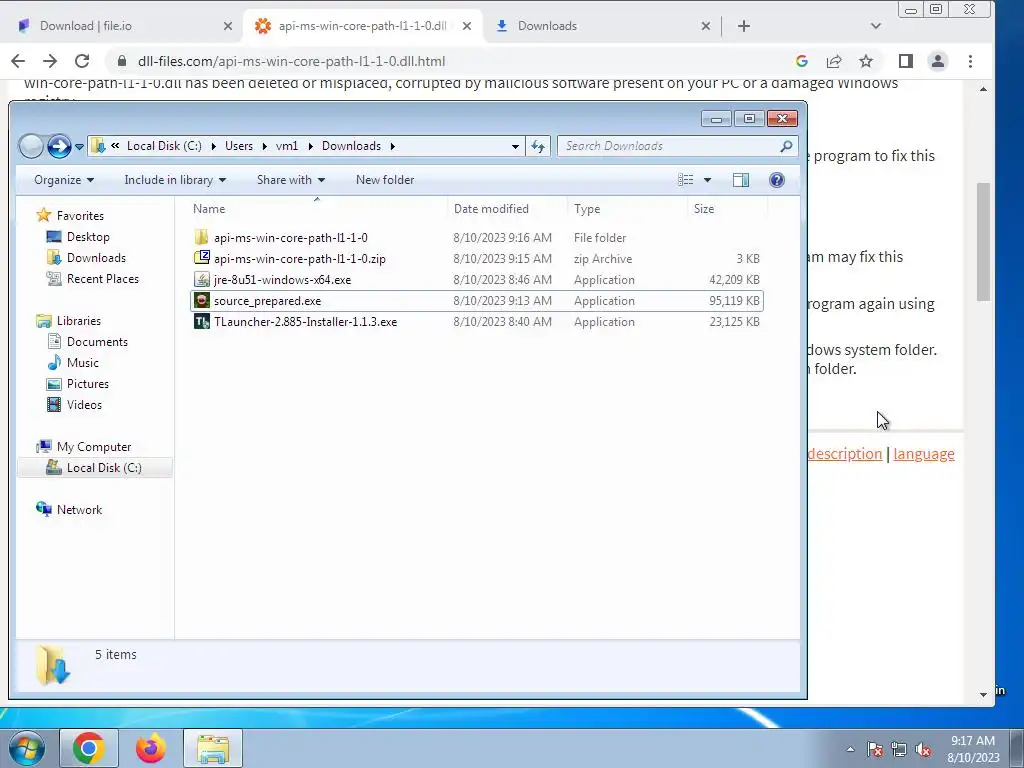Open the Share with menu
Screen dimensions: 1024x768
coord(291,180)
